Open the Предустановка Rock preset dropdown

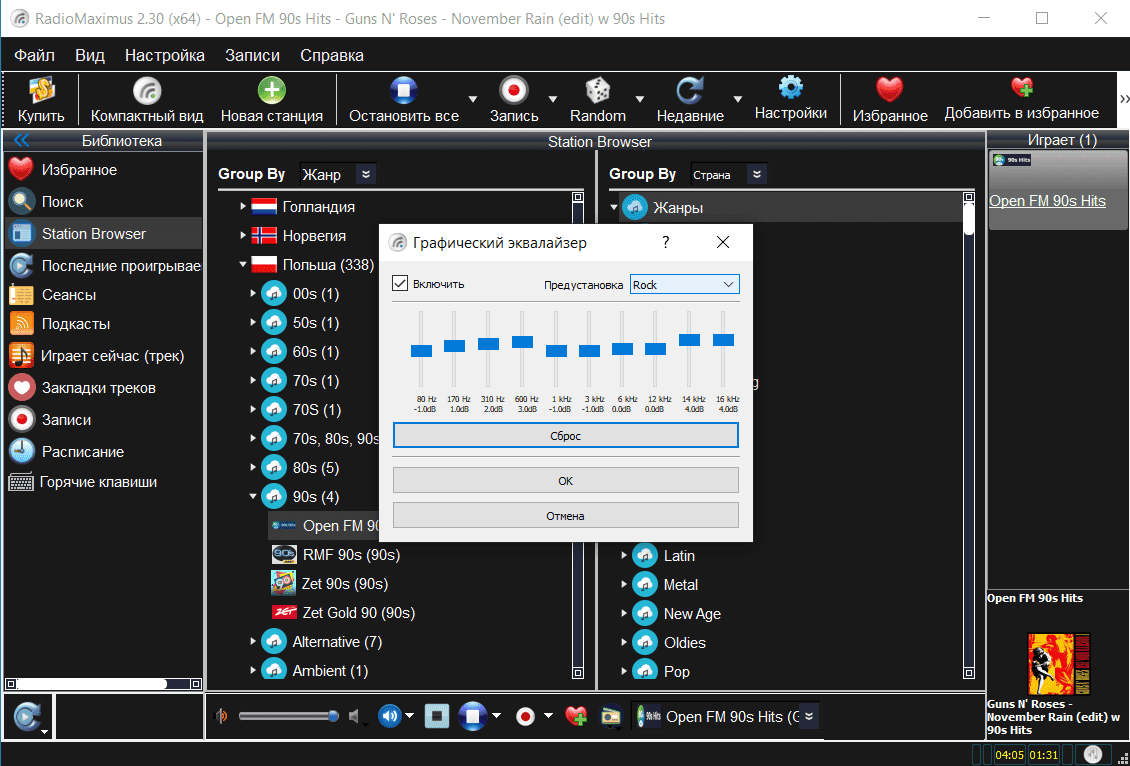click(x=684, y=285)
